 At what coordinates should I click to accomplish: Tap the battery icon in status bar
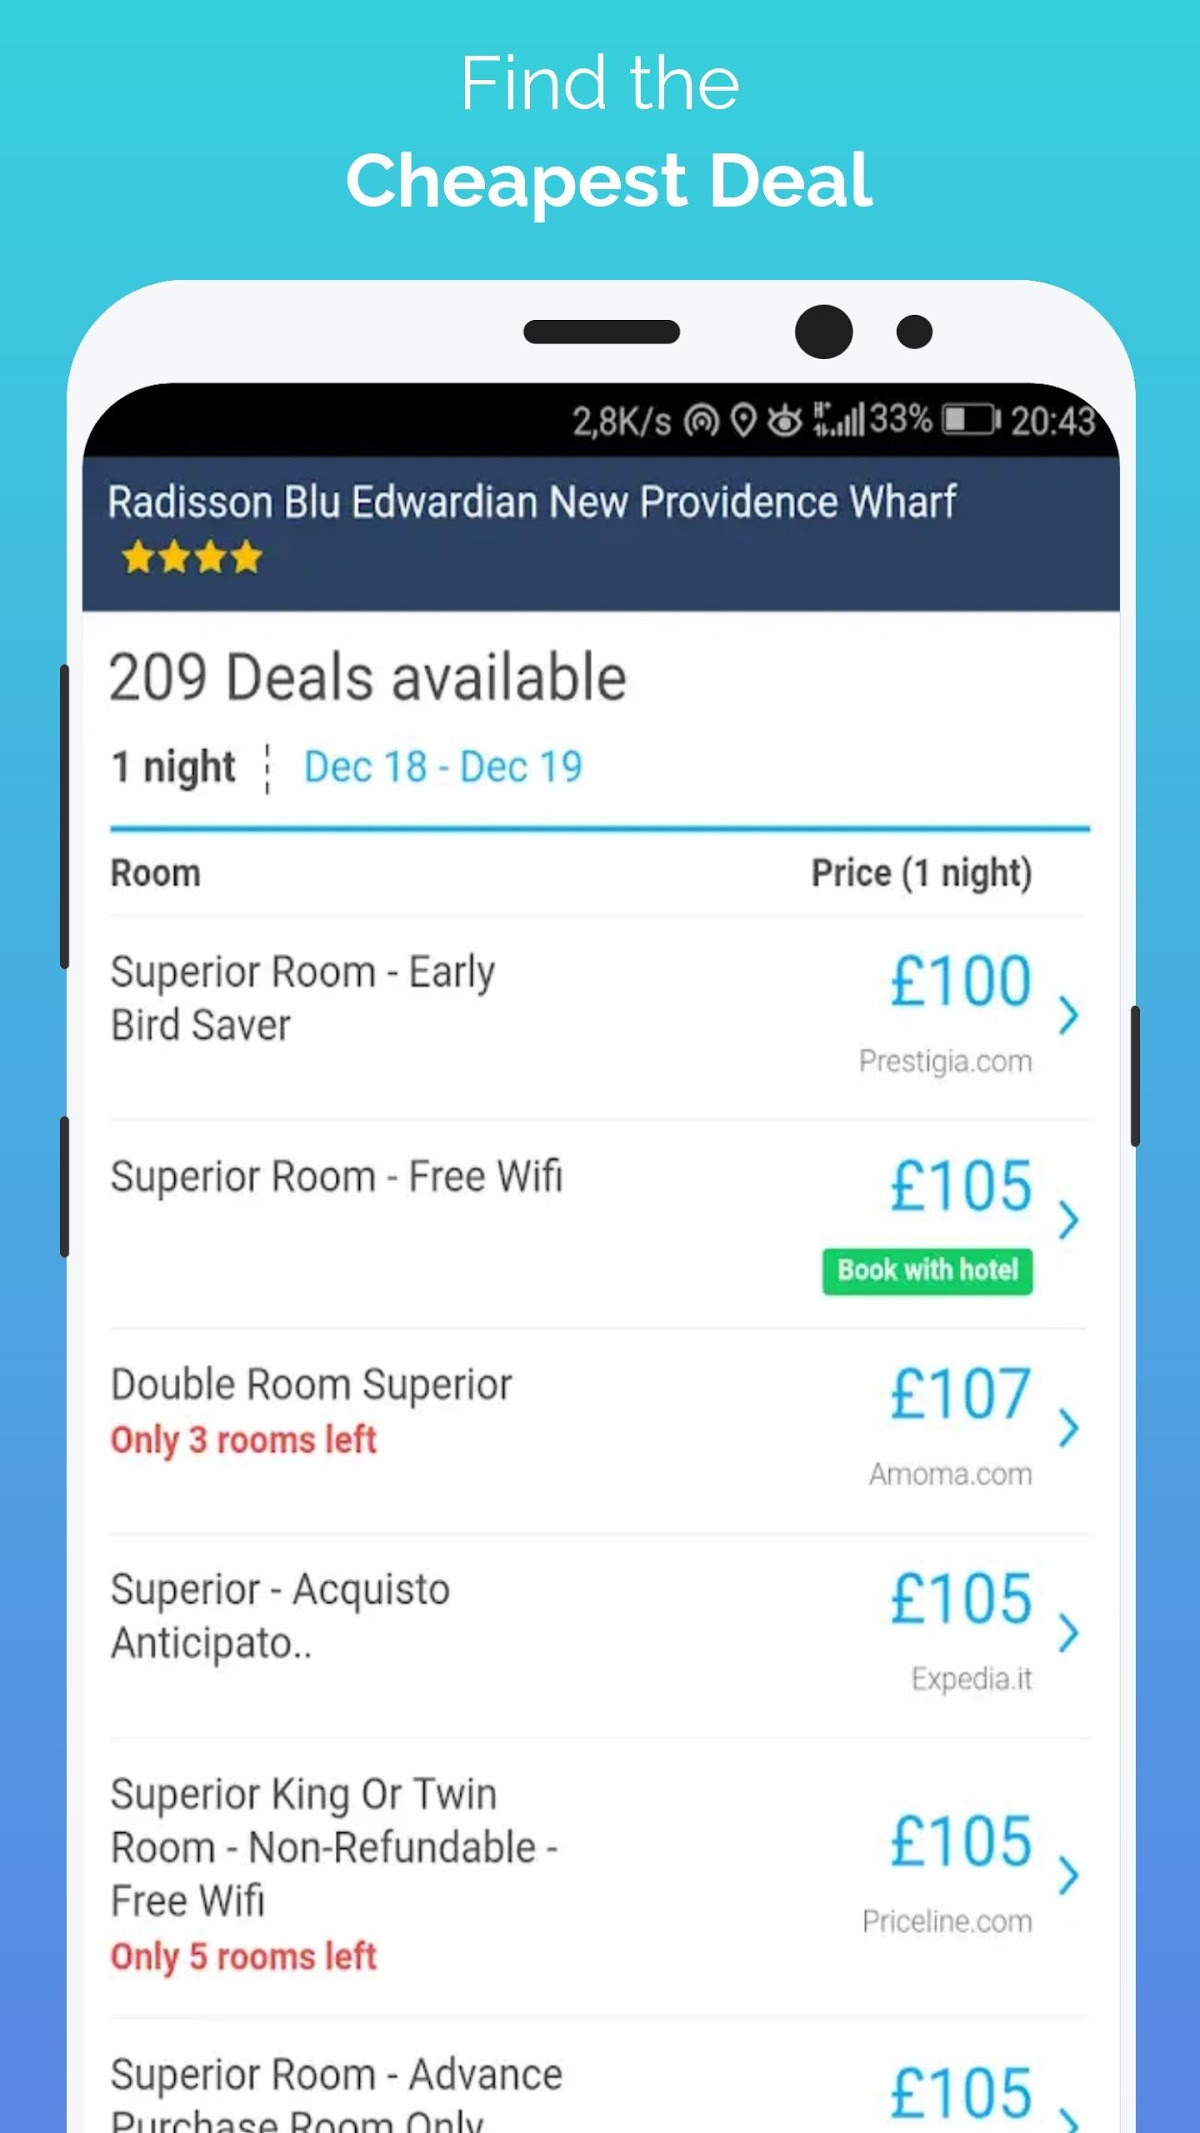pos(970,420)
